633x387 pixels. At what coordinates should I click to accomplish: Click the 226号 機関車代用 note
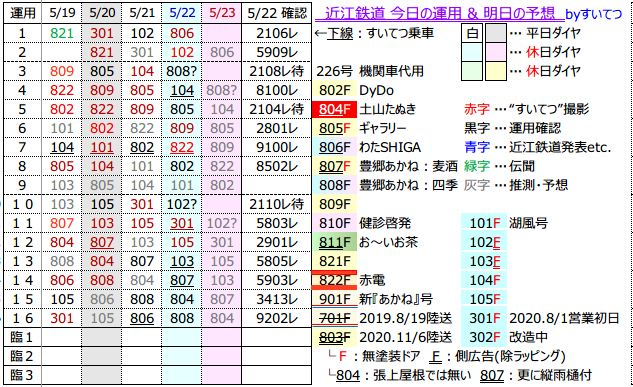tap(370, 71)
